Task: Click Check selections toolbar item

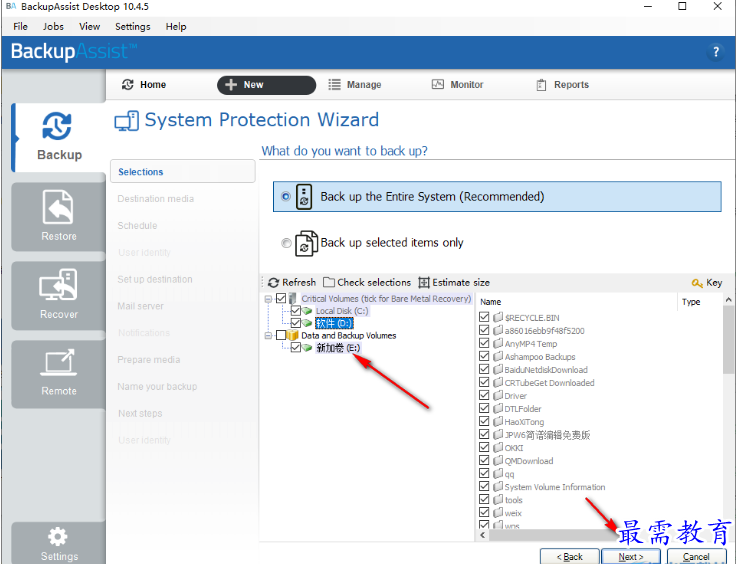Action: click(367, 282)
